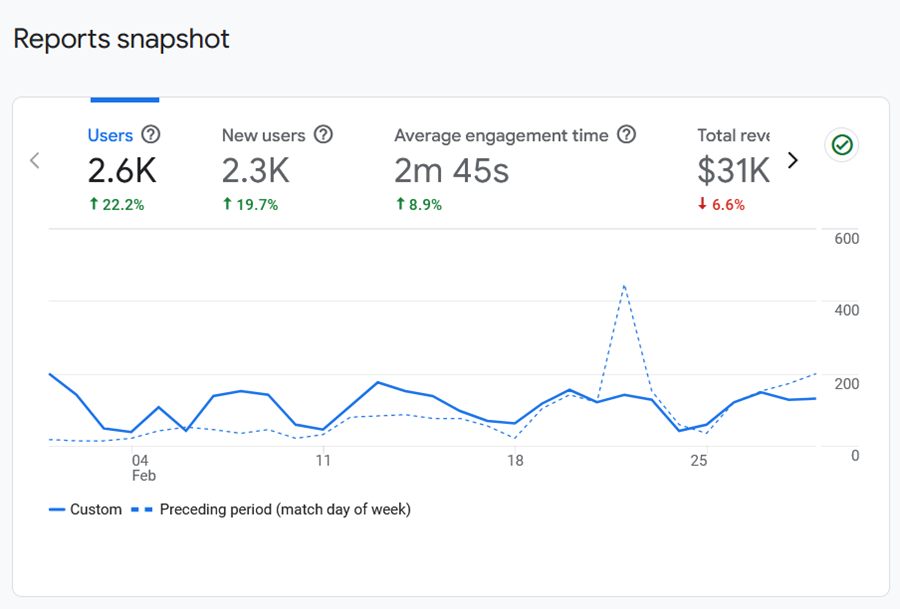
Task: Click the 8.9% increase indicator under engagement time
Action: click(x=418, y=205)
